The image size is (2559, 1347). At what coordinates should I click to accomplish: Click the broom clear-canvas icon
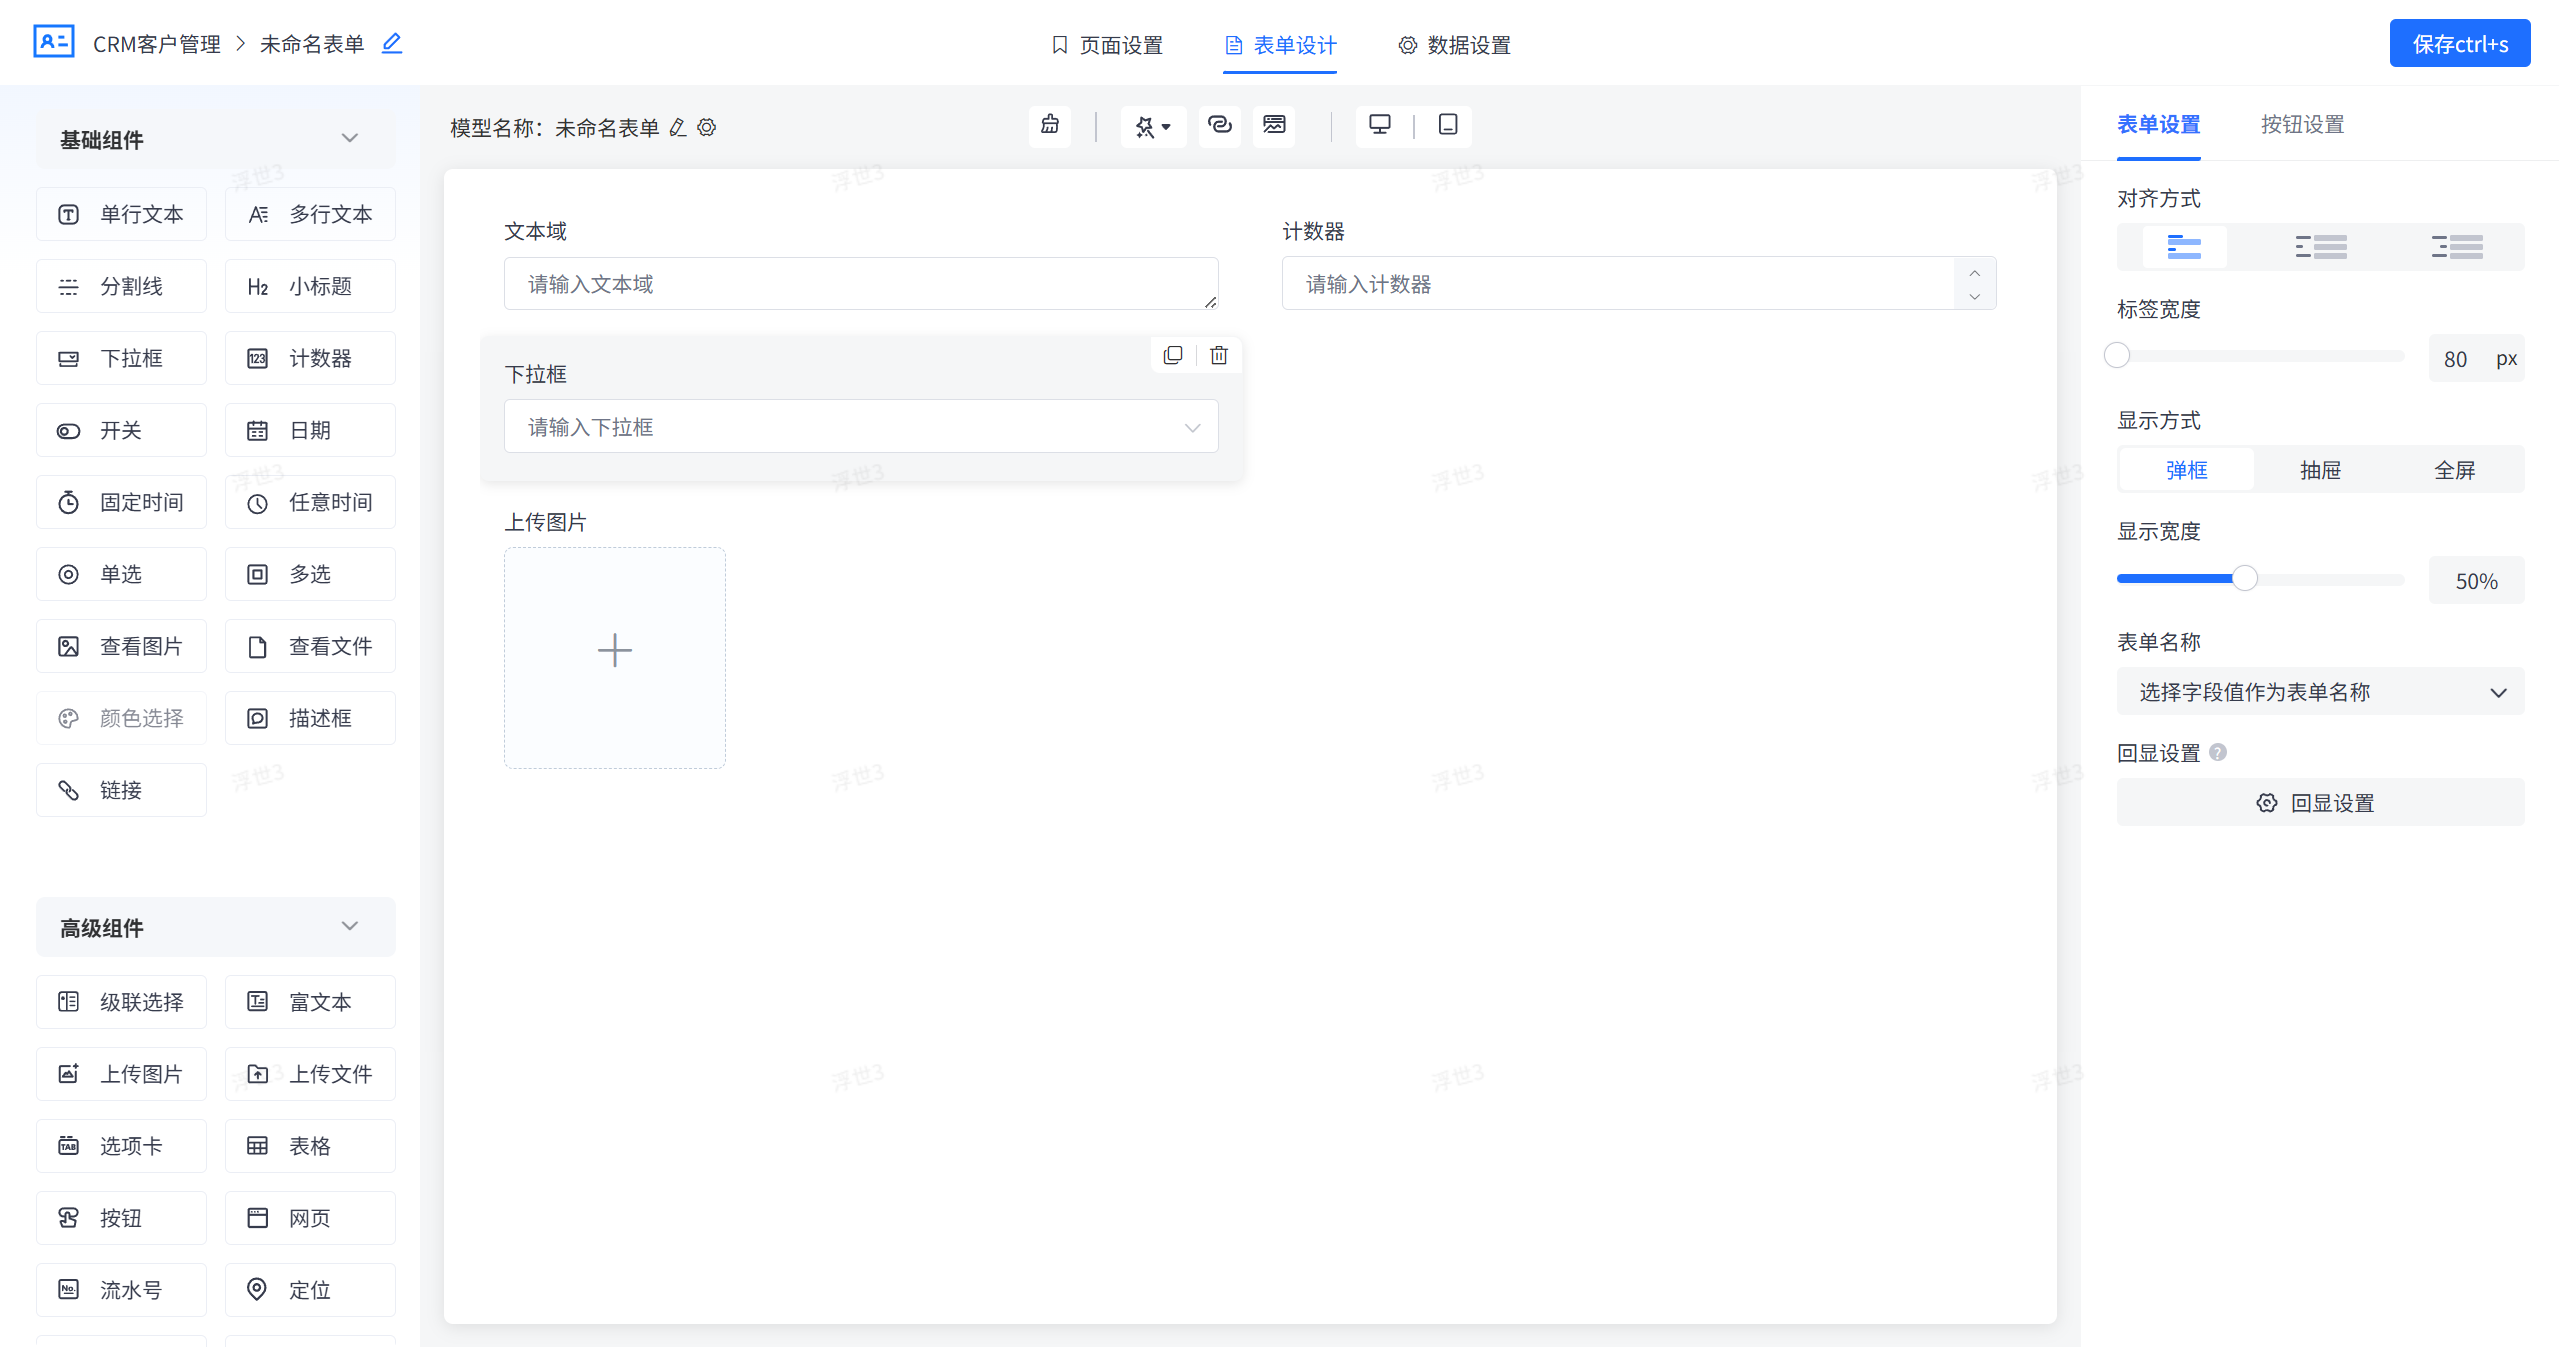[1050, 125]
